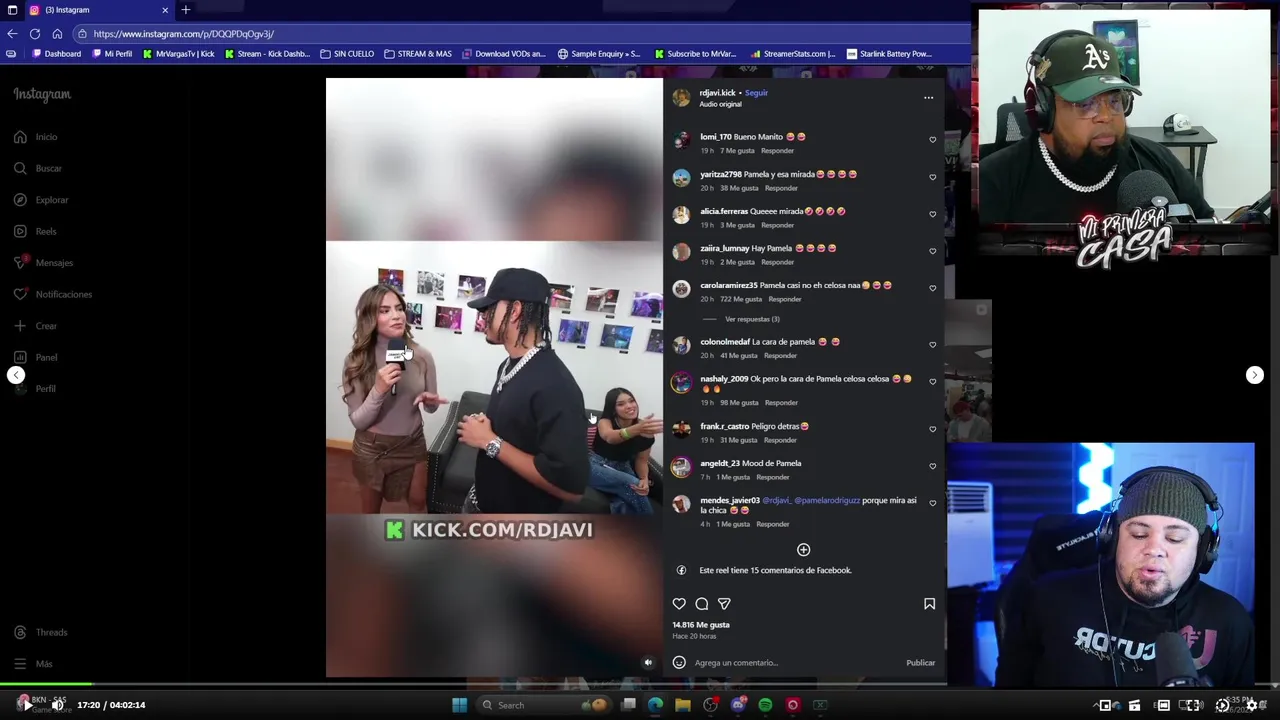This screenshot has width=1280, height=720.
Task: Open @pamelarodriguzz mention link
Action: 827,500
